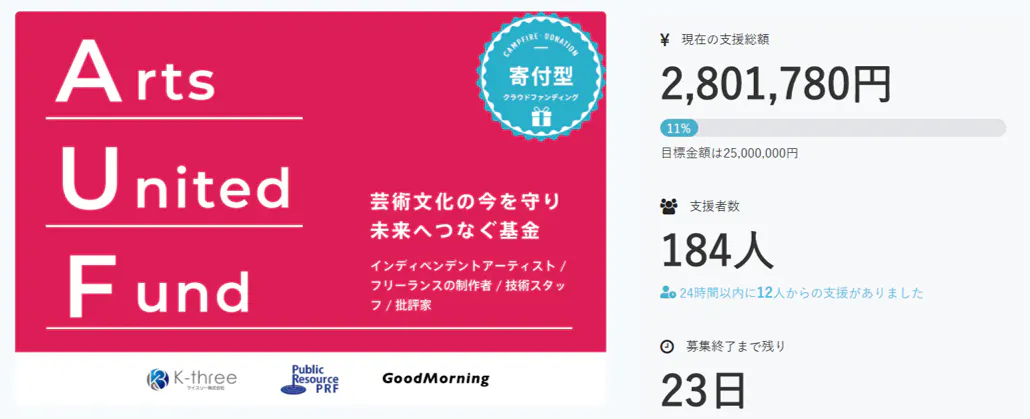
Task: Click the 支援者数 label
Action: click(714, 207)
